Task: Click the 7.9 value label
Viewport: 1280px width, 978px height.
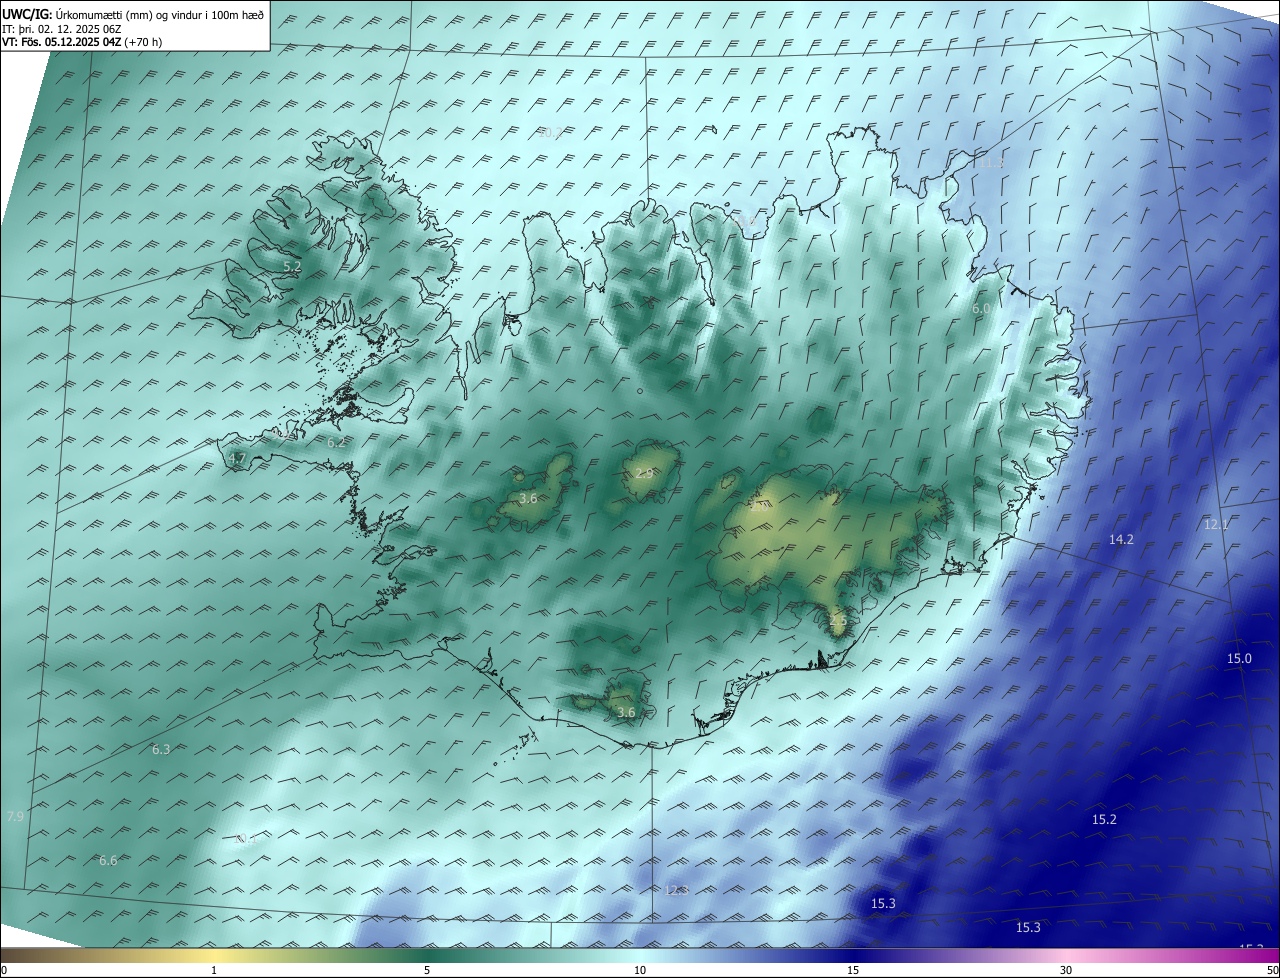Action: coord(15,817)
